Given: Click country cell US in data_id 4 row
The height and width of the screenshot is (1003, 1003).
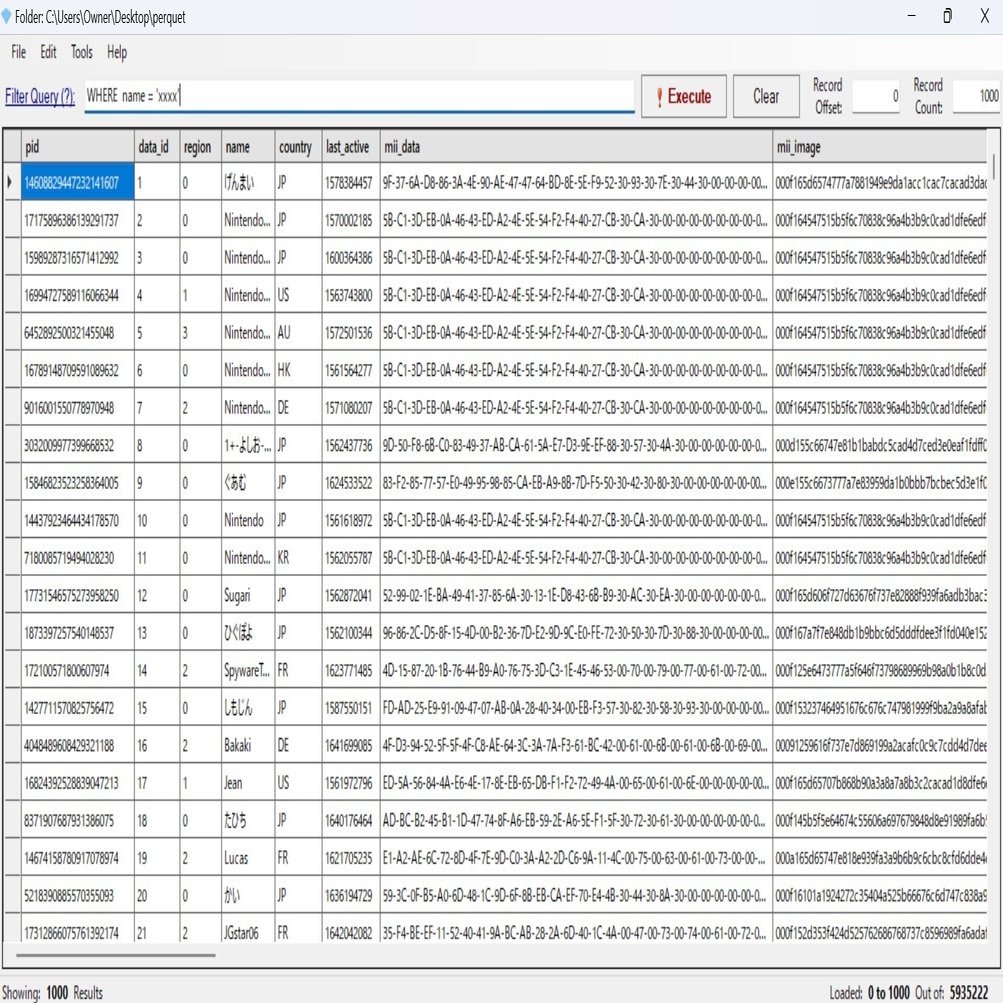Looking at the screenshot, I should tap(298, 295).
